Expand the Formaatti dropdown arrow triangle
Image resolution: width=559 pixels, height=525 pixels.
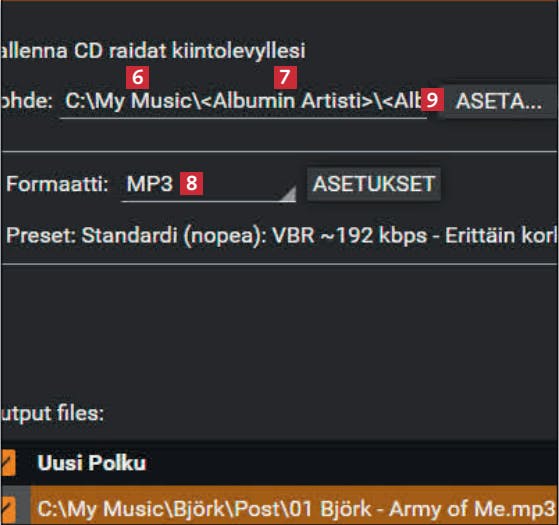(x=288, y=194)
